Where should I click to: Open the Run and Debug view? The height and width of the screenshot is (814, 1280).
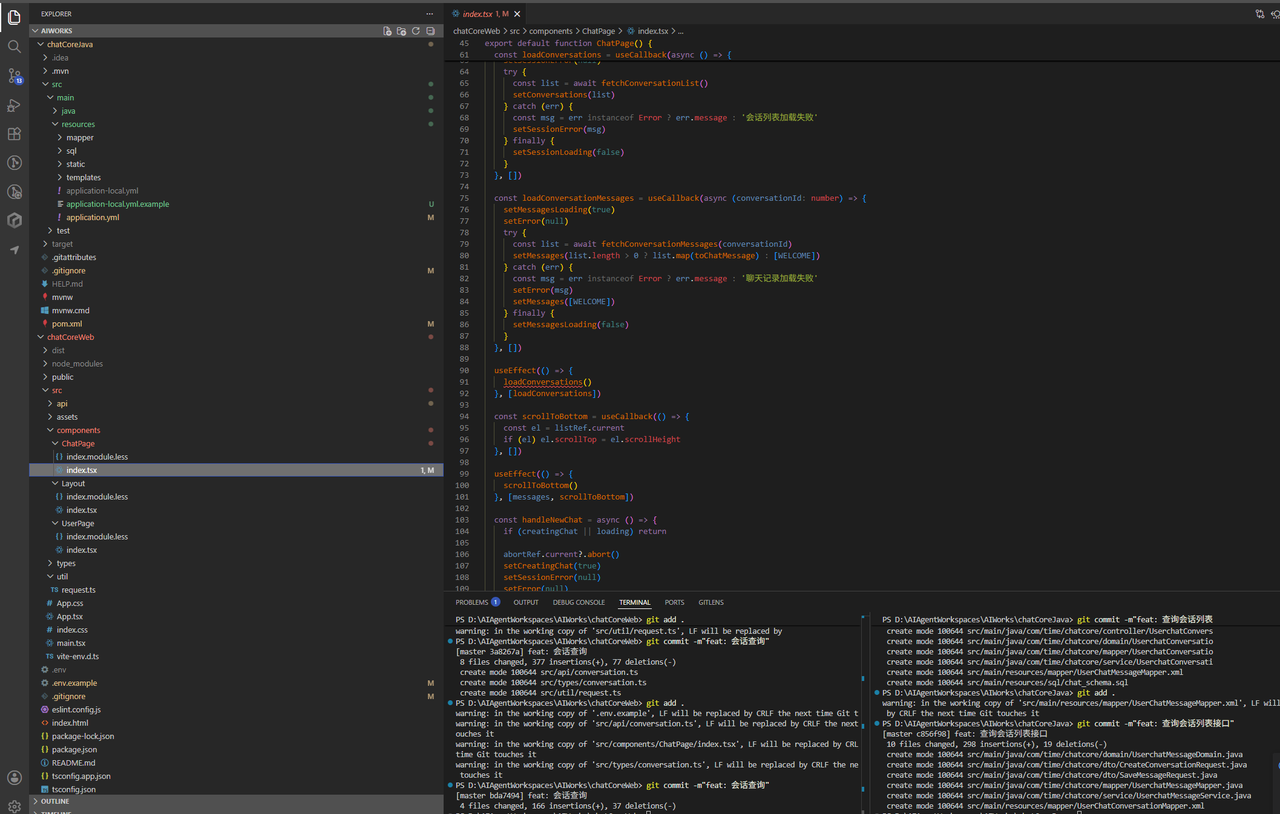pos(14,105)
